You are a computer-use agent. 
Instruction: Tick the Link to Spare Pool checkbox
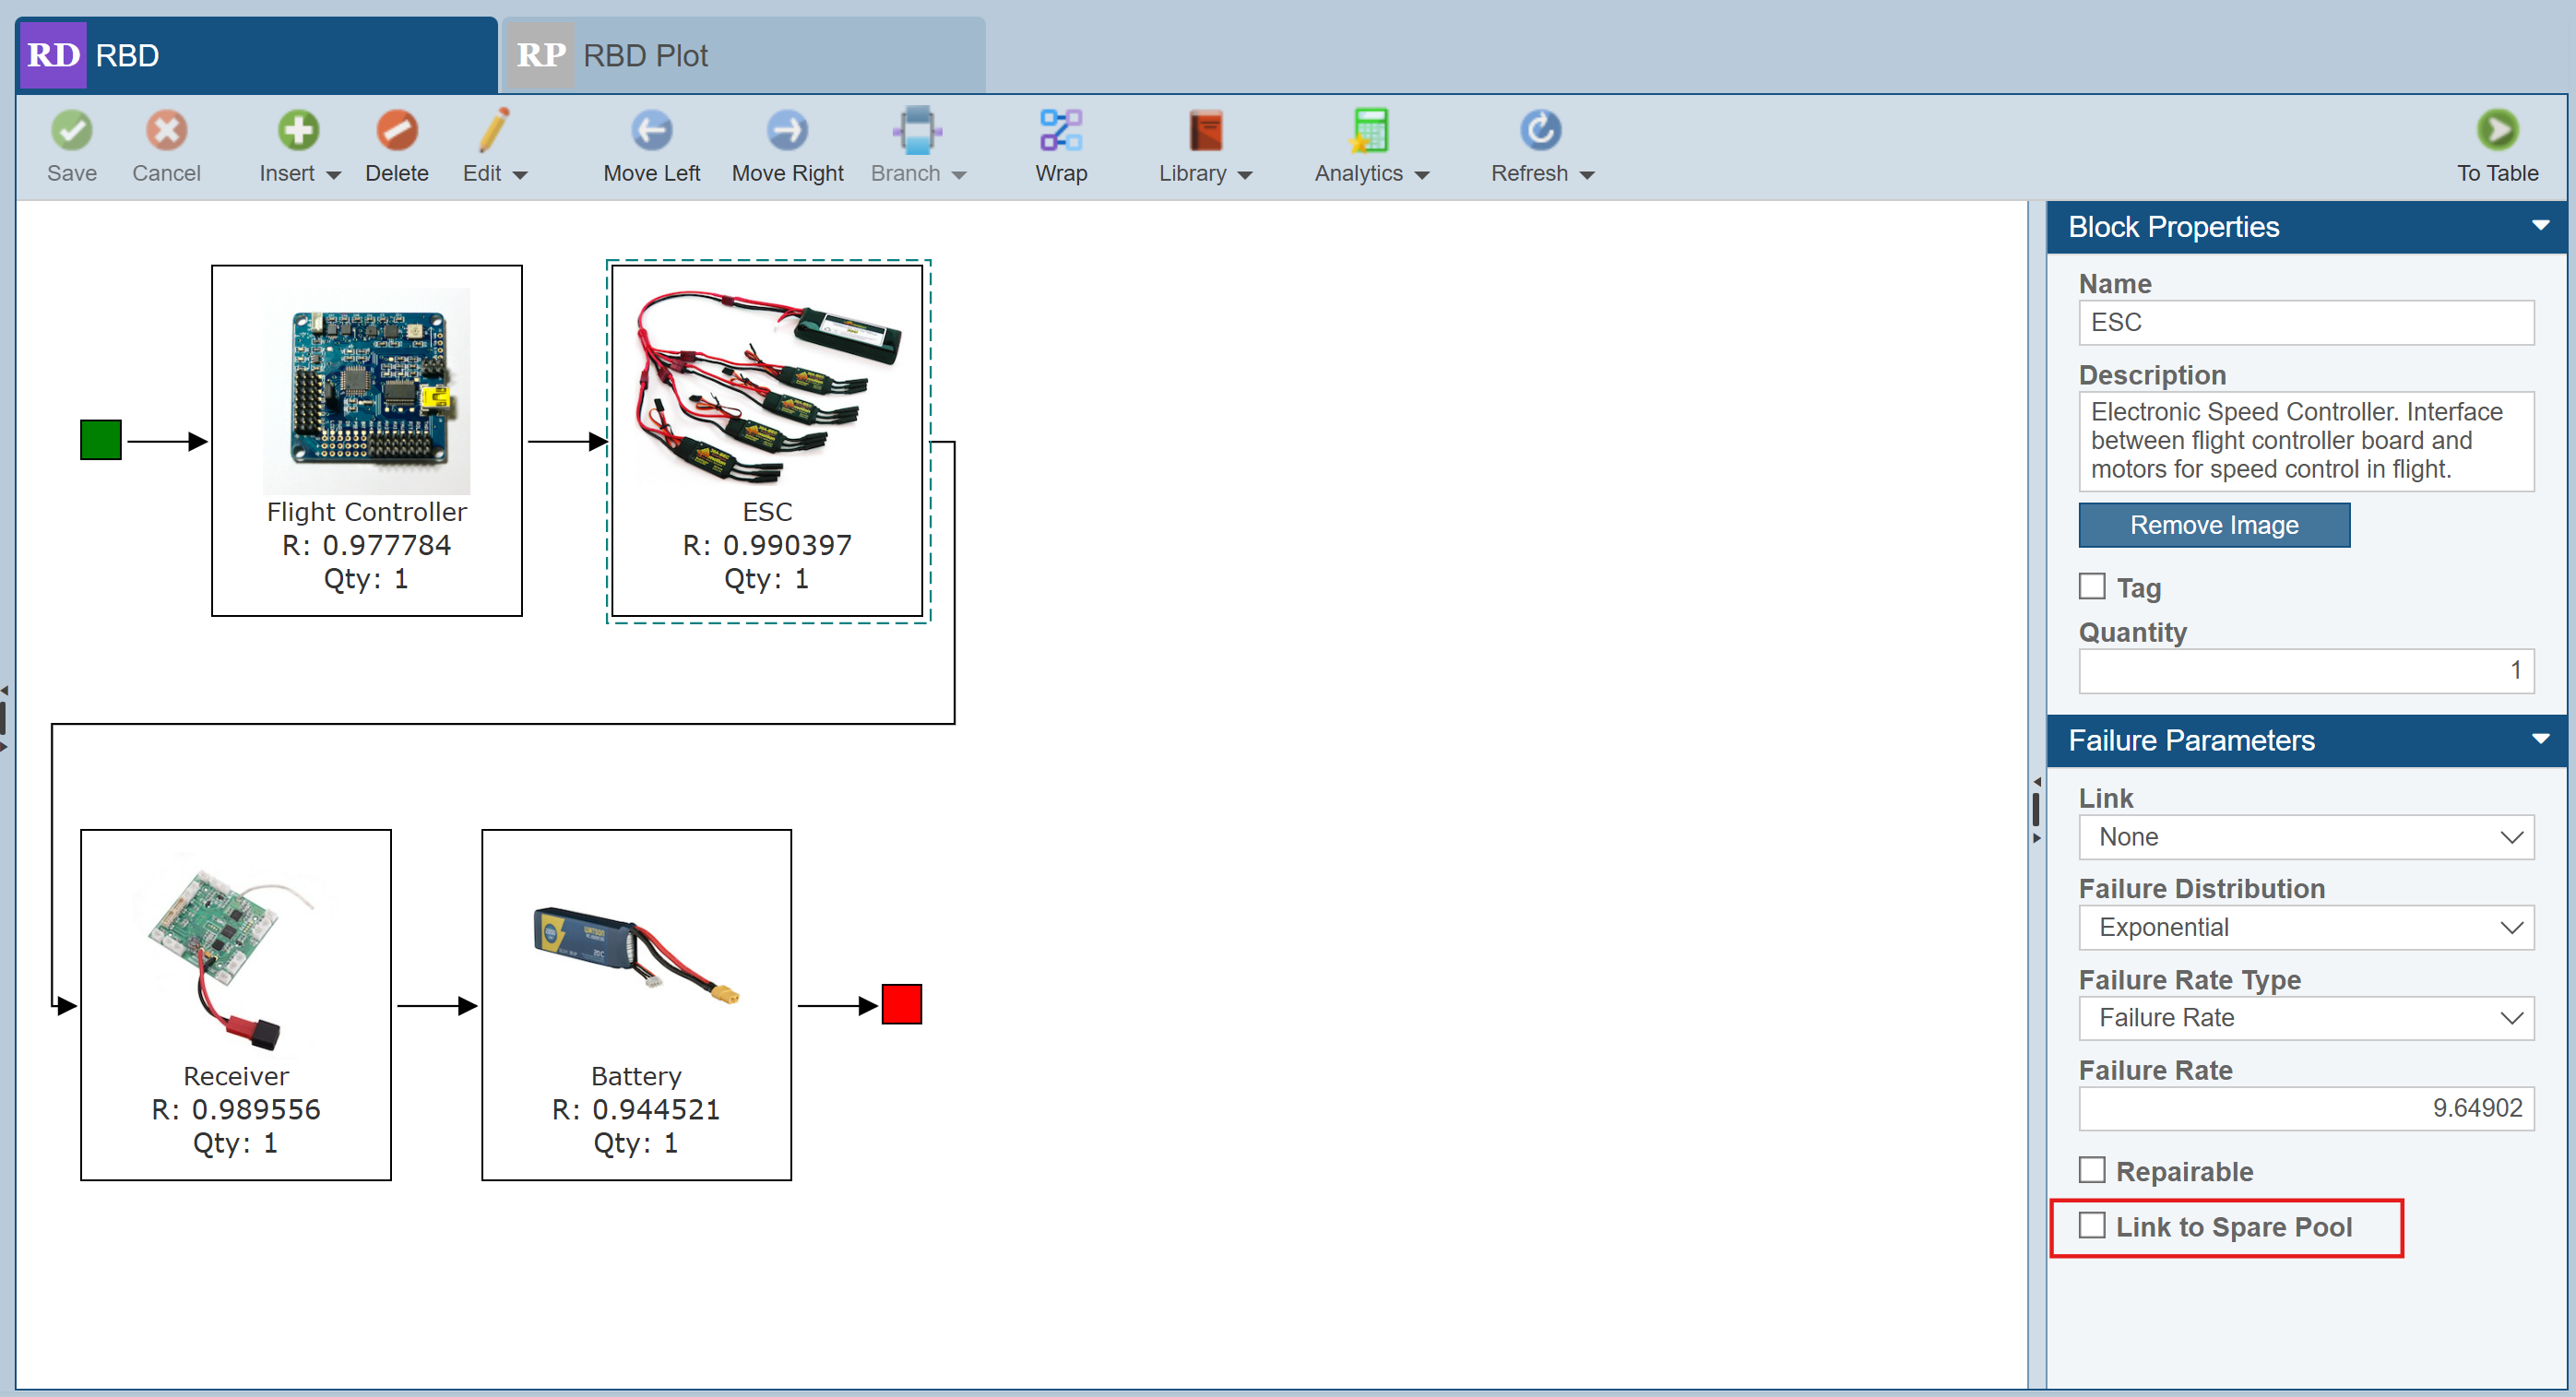coord(2091,1226)
